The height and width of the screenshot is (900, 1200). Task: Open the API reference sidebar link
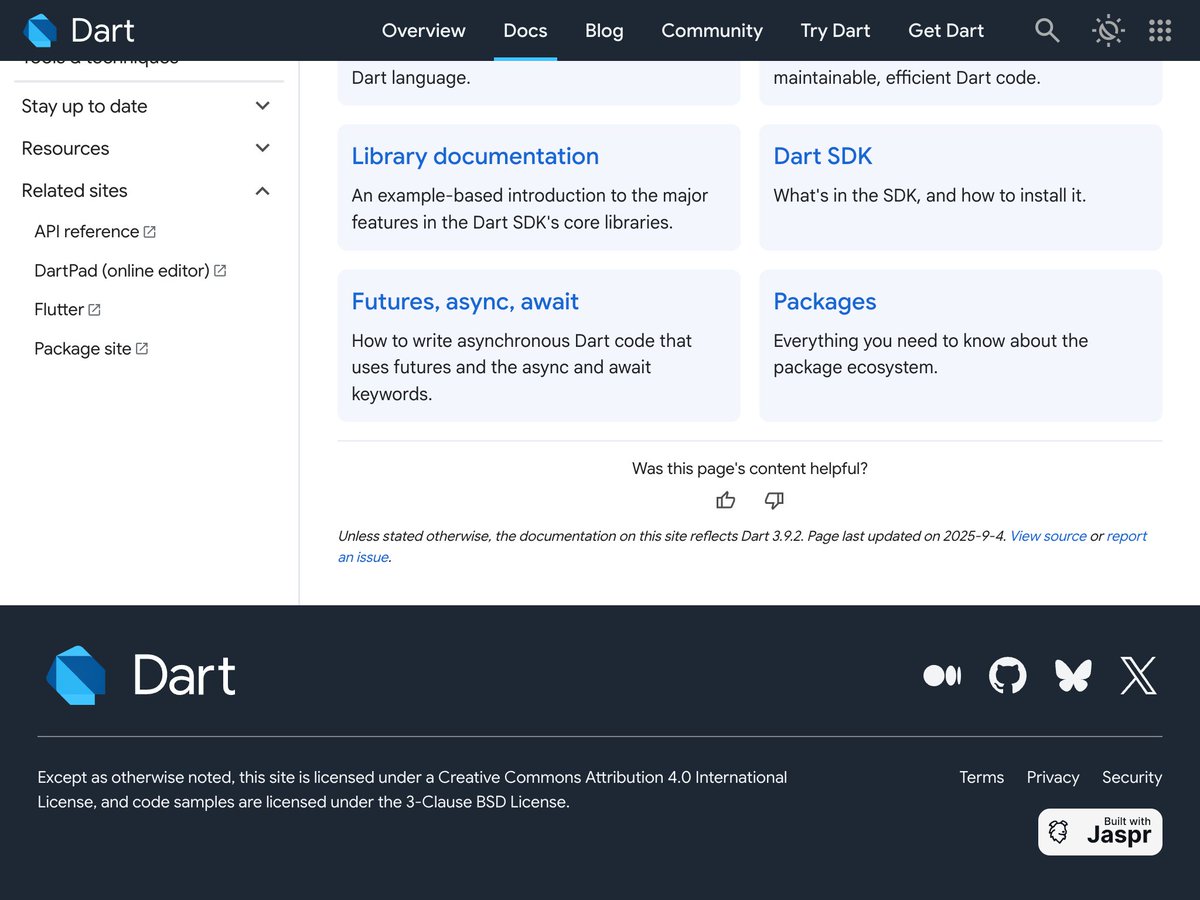95,231
